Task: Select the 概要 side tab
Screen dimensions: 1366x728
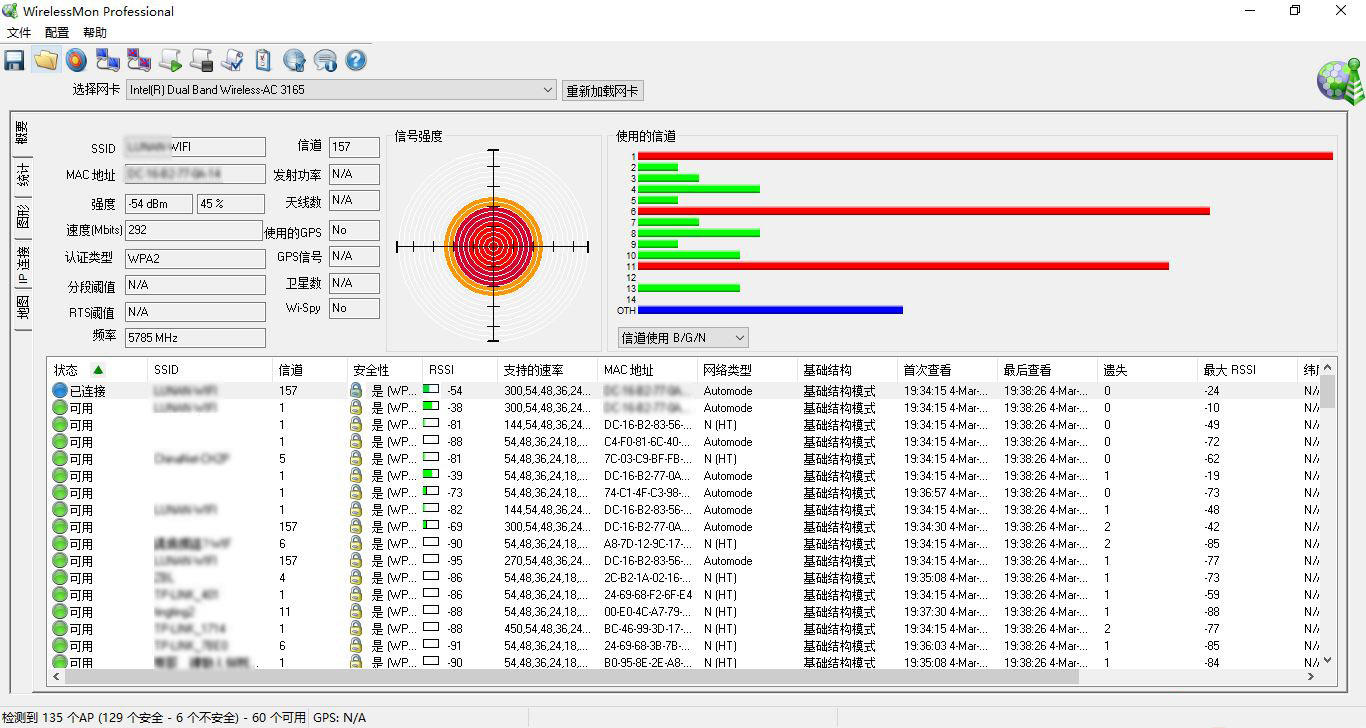Action: click(21, 134)
